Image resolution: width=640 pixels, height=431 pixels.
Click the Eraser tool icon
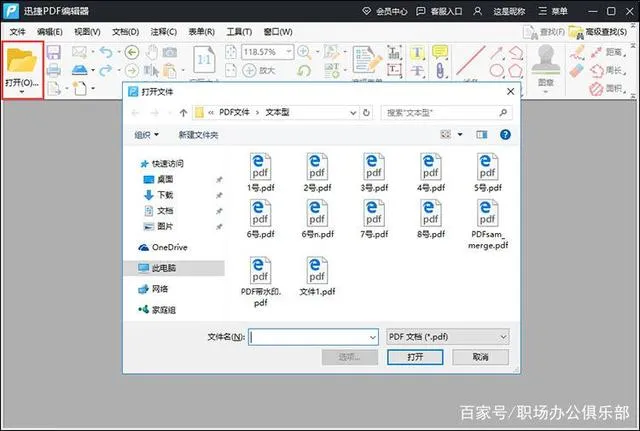[577, 71]
